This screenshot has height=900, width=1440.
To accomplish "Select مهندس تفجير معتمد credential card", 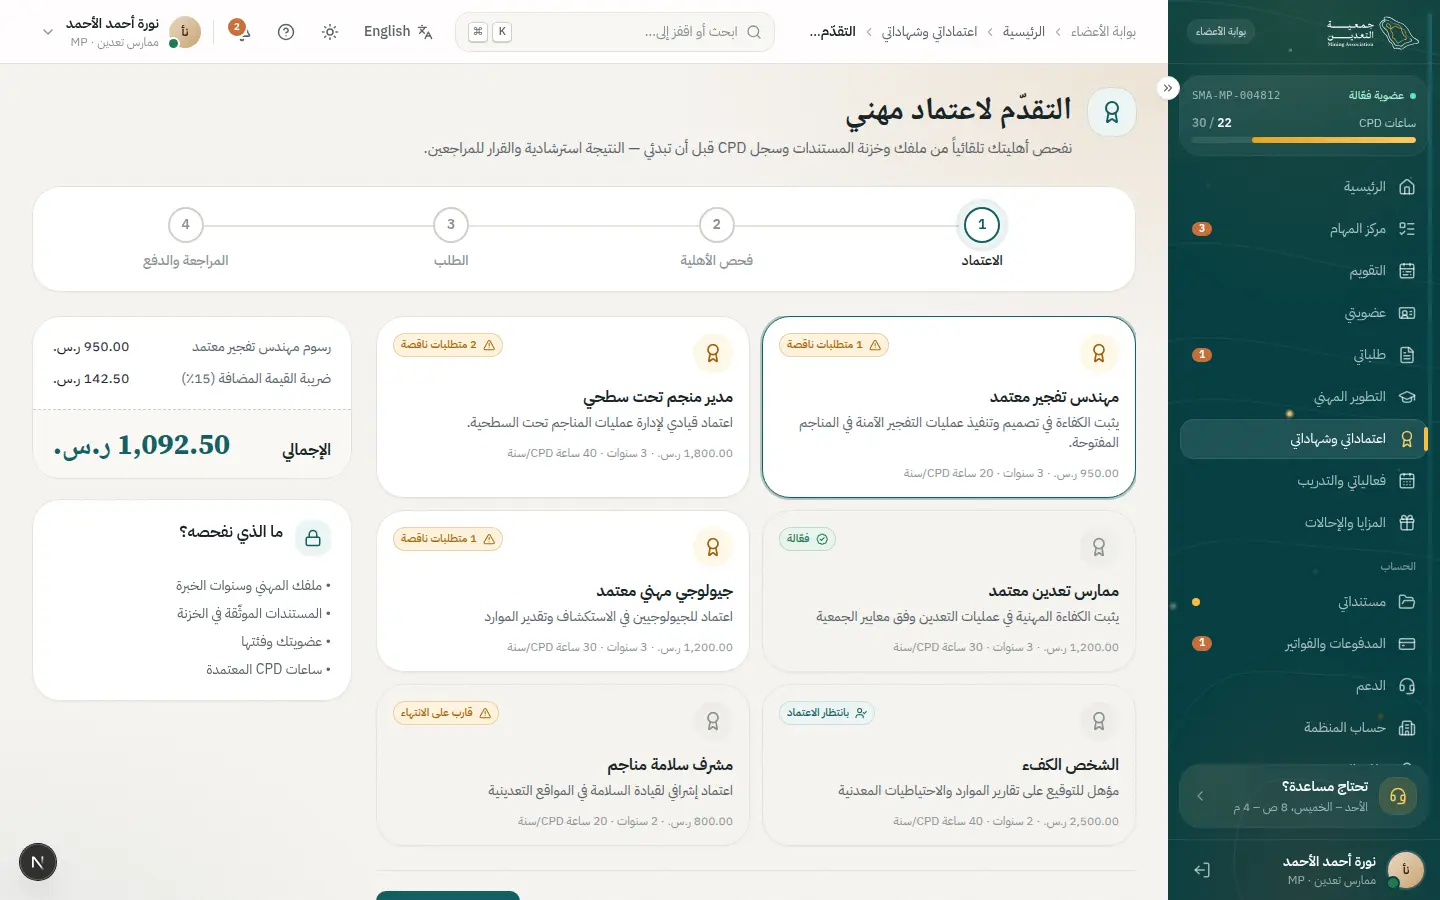I will (948, 407).
